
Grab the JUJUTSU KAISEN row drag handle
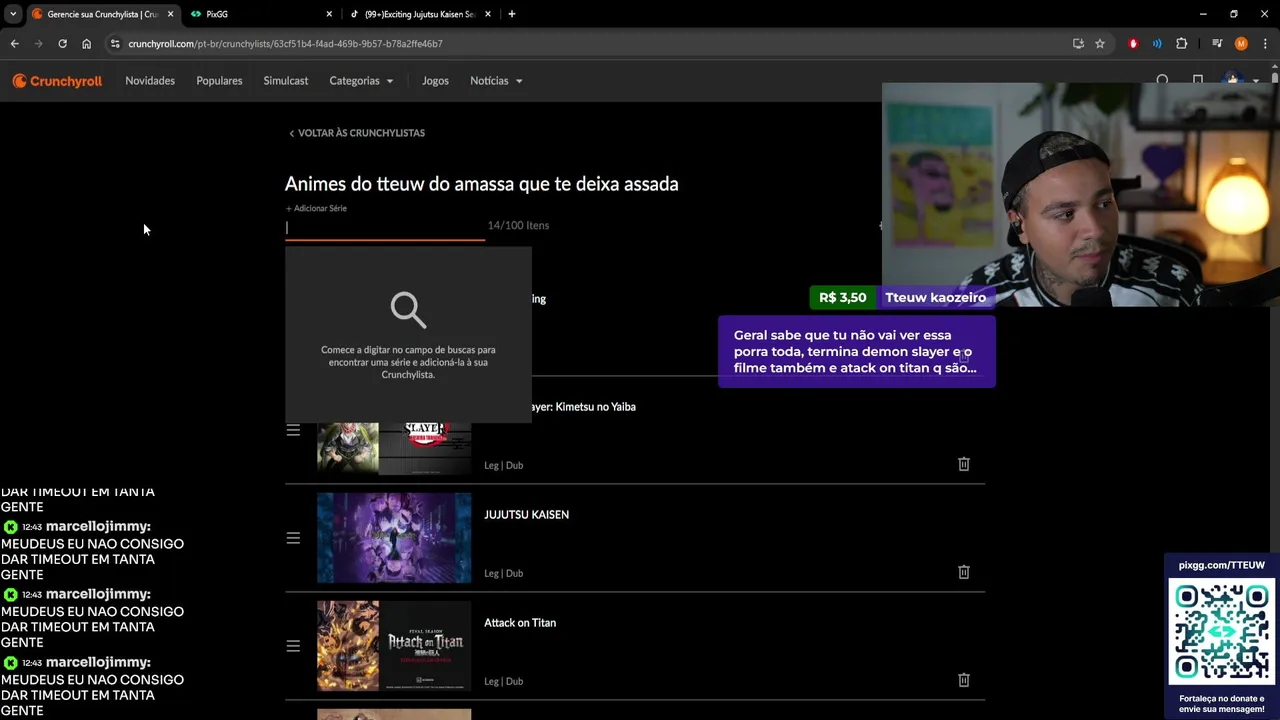[x=293, y=538]
